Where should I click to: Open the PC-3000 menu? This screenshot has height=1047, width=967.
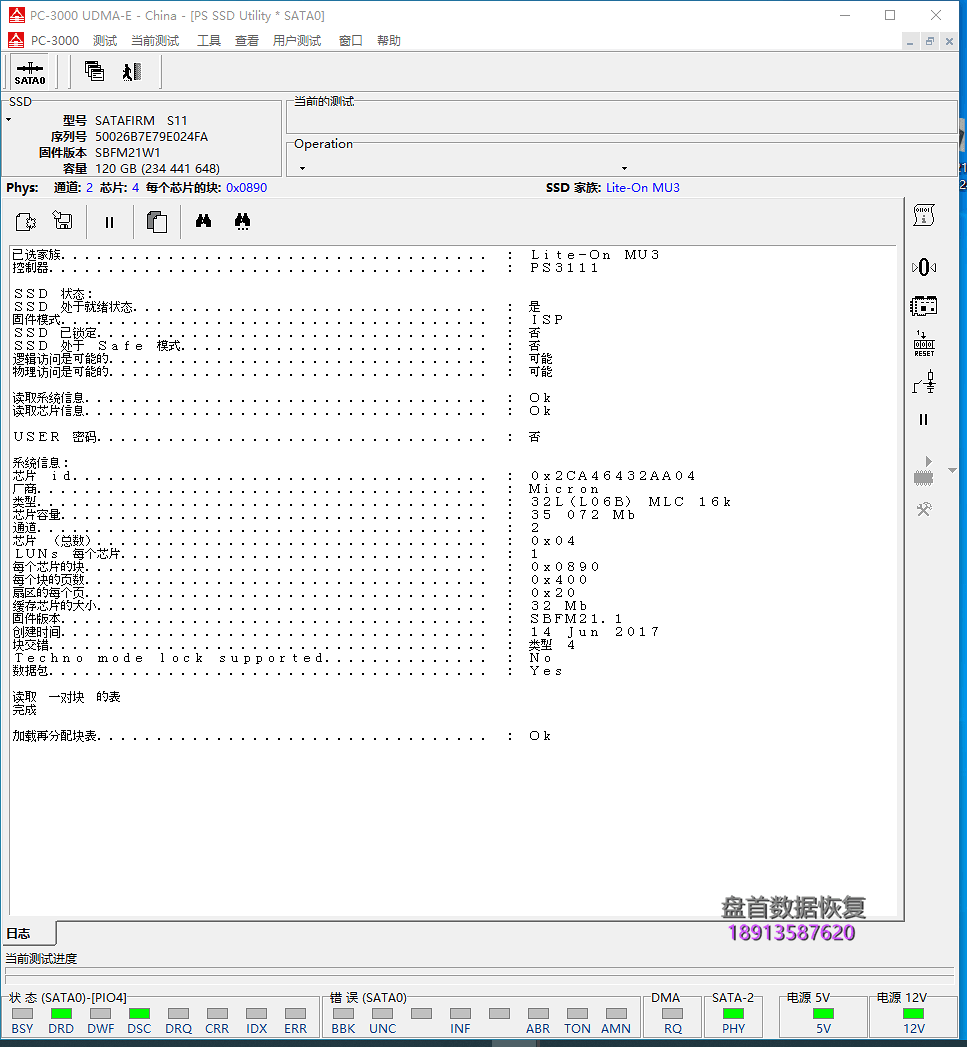pyautogui.click(x=55, y=41)
